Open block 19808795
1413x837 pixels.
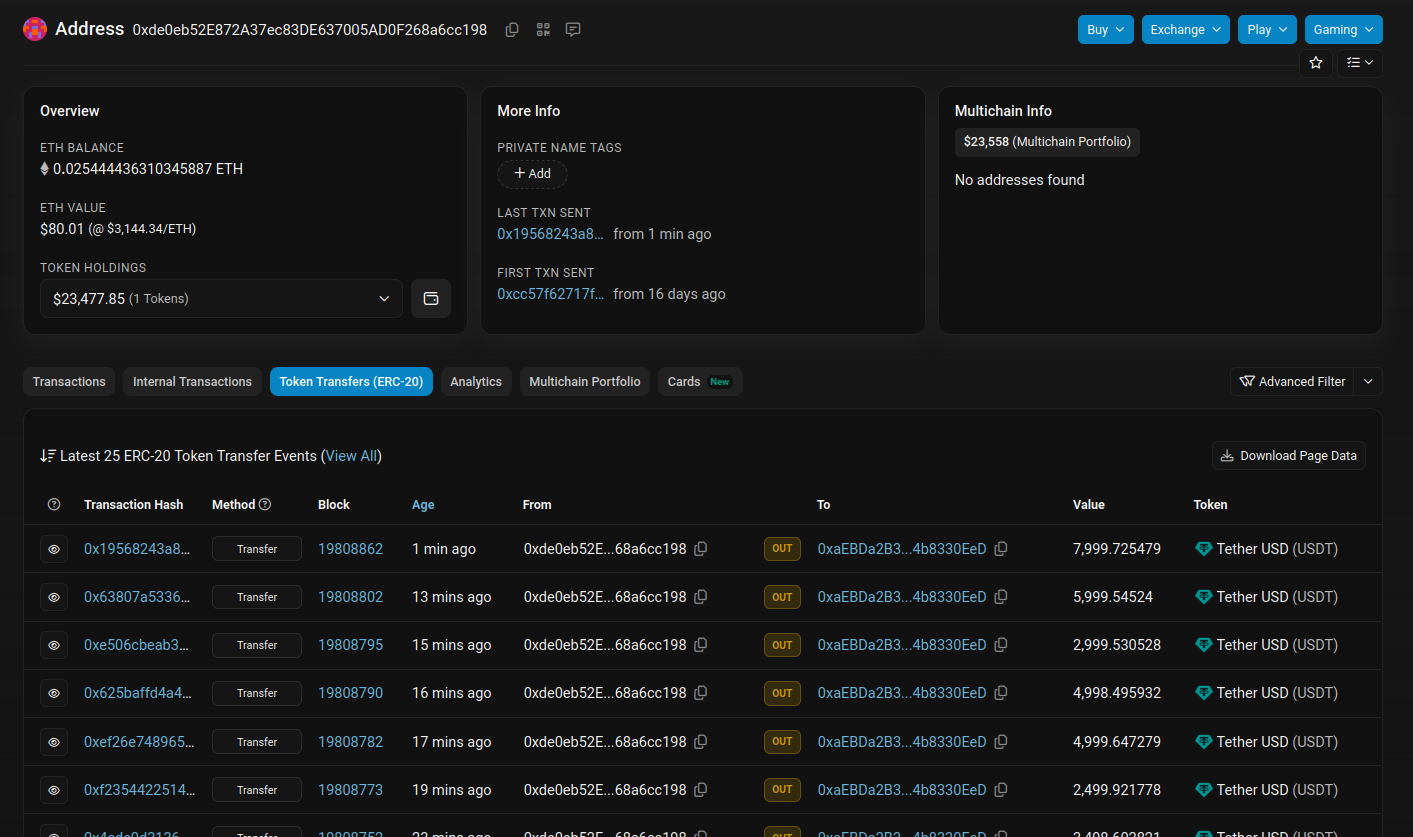pyautogui.click(x=350, y=645)
